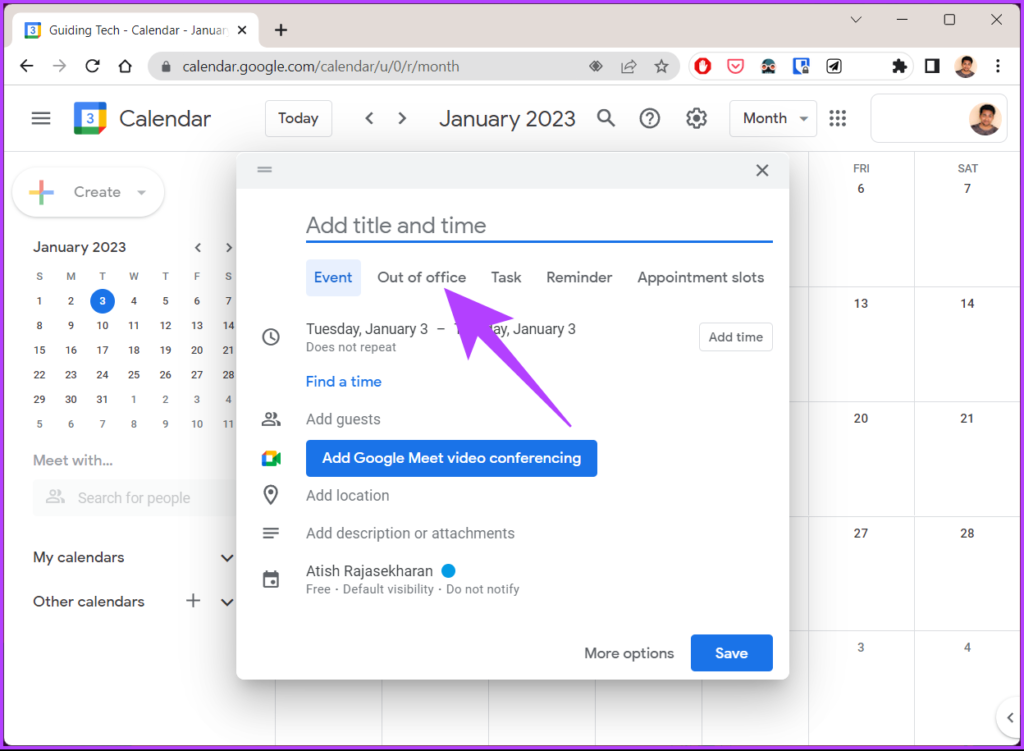Viewport: 1024px width, 751px height.
Task: Open the Google account avatar in Calendar
Action: coord(985,118)
